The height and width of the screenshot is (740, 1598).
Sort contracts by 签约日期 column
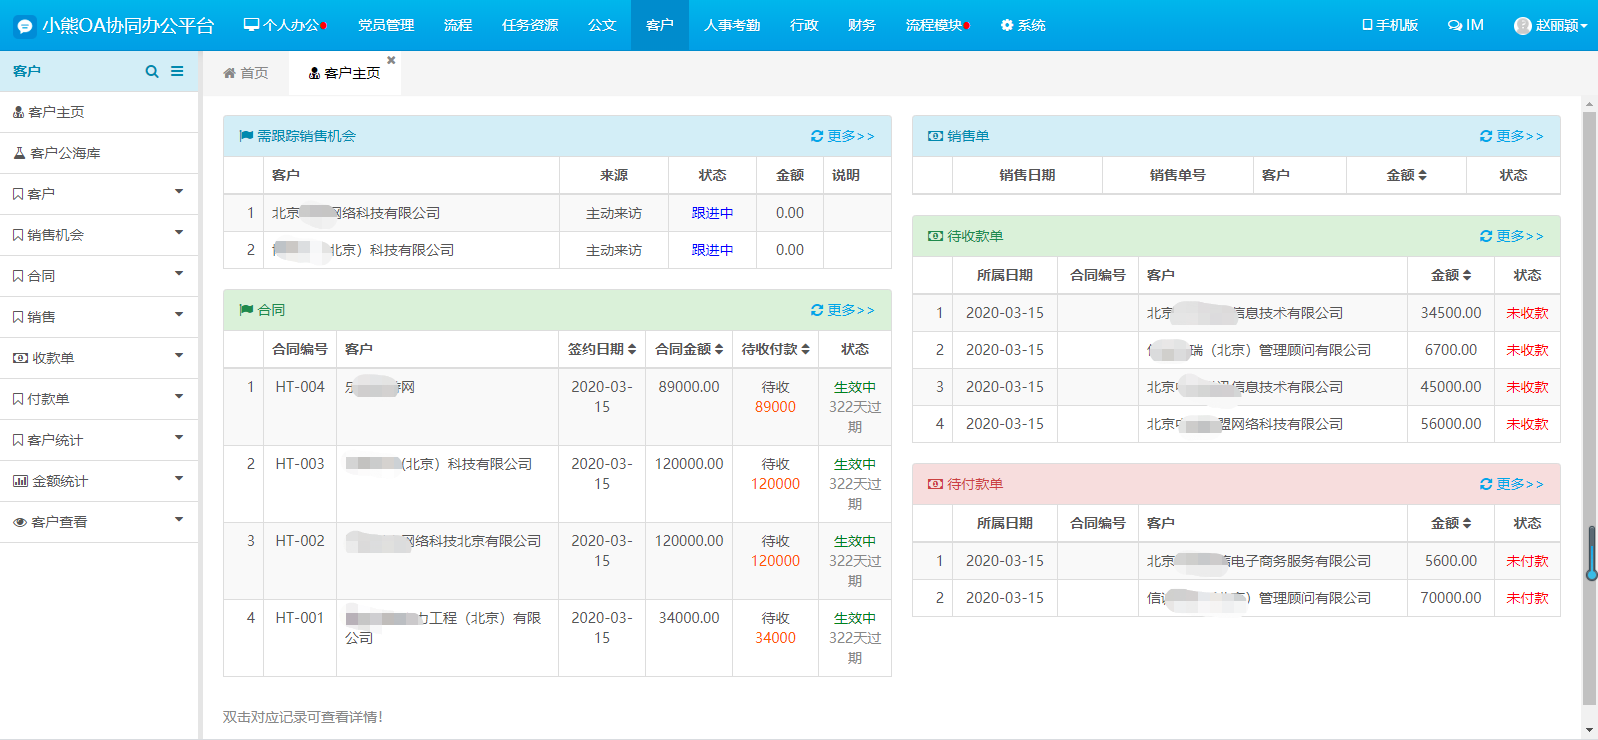[x=602, y=349]
